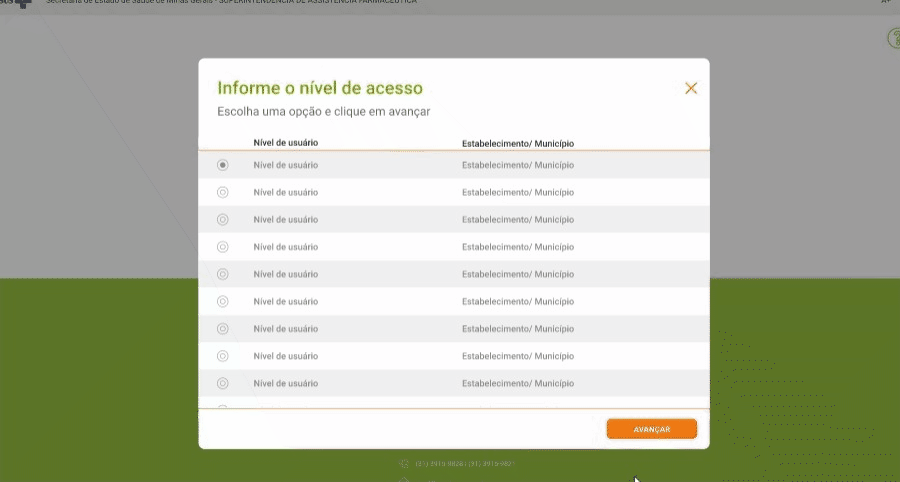Choose the third row radio option
Image resolution: width=900 pixels, height=482 pixels.
[x=223, y=219]
